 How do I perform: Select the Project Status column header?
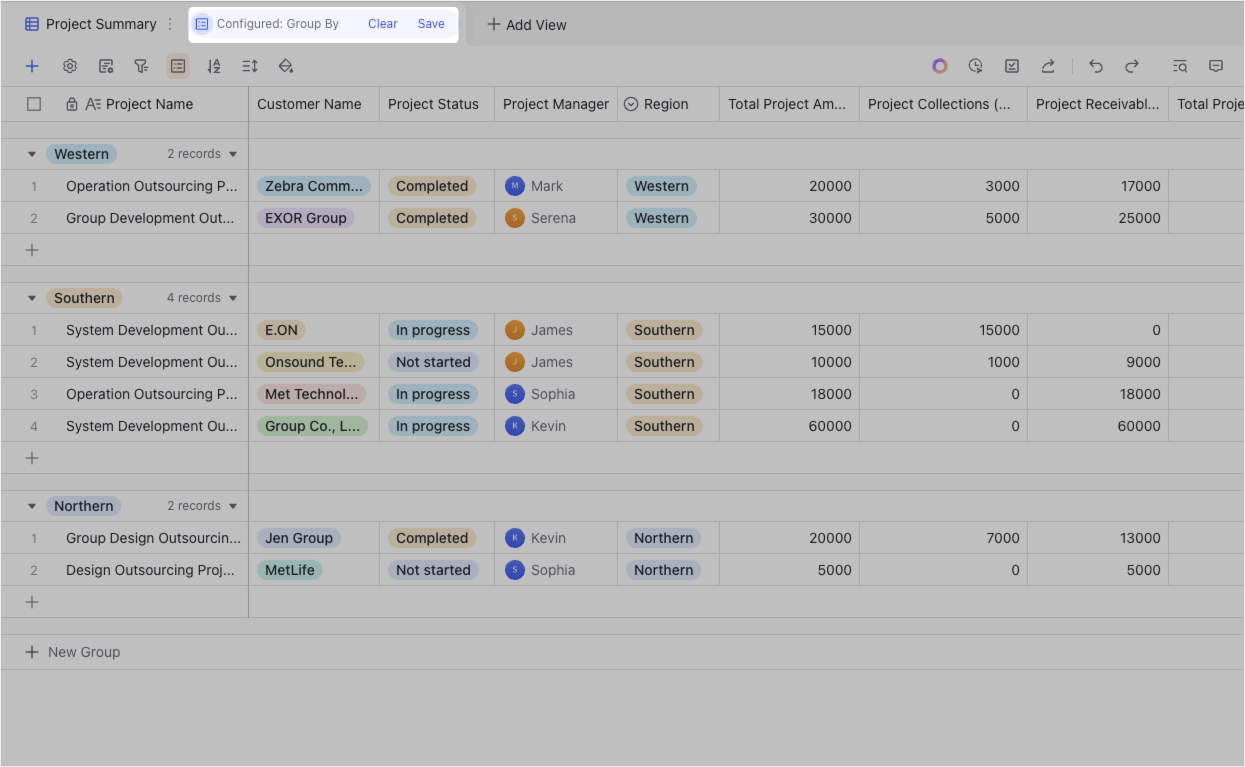[x=437, y=104]
